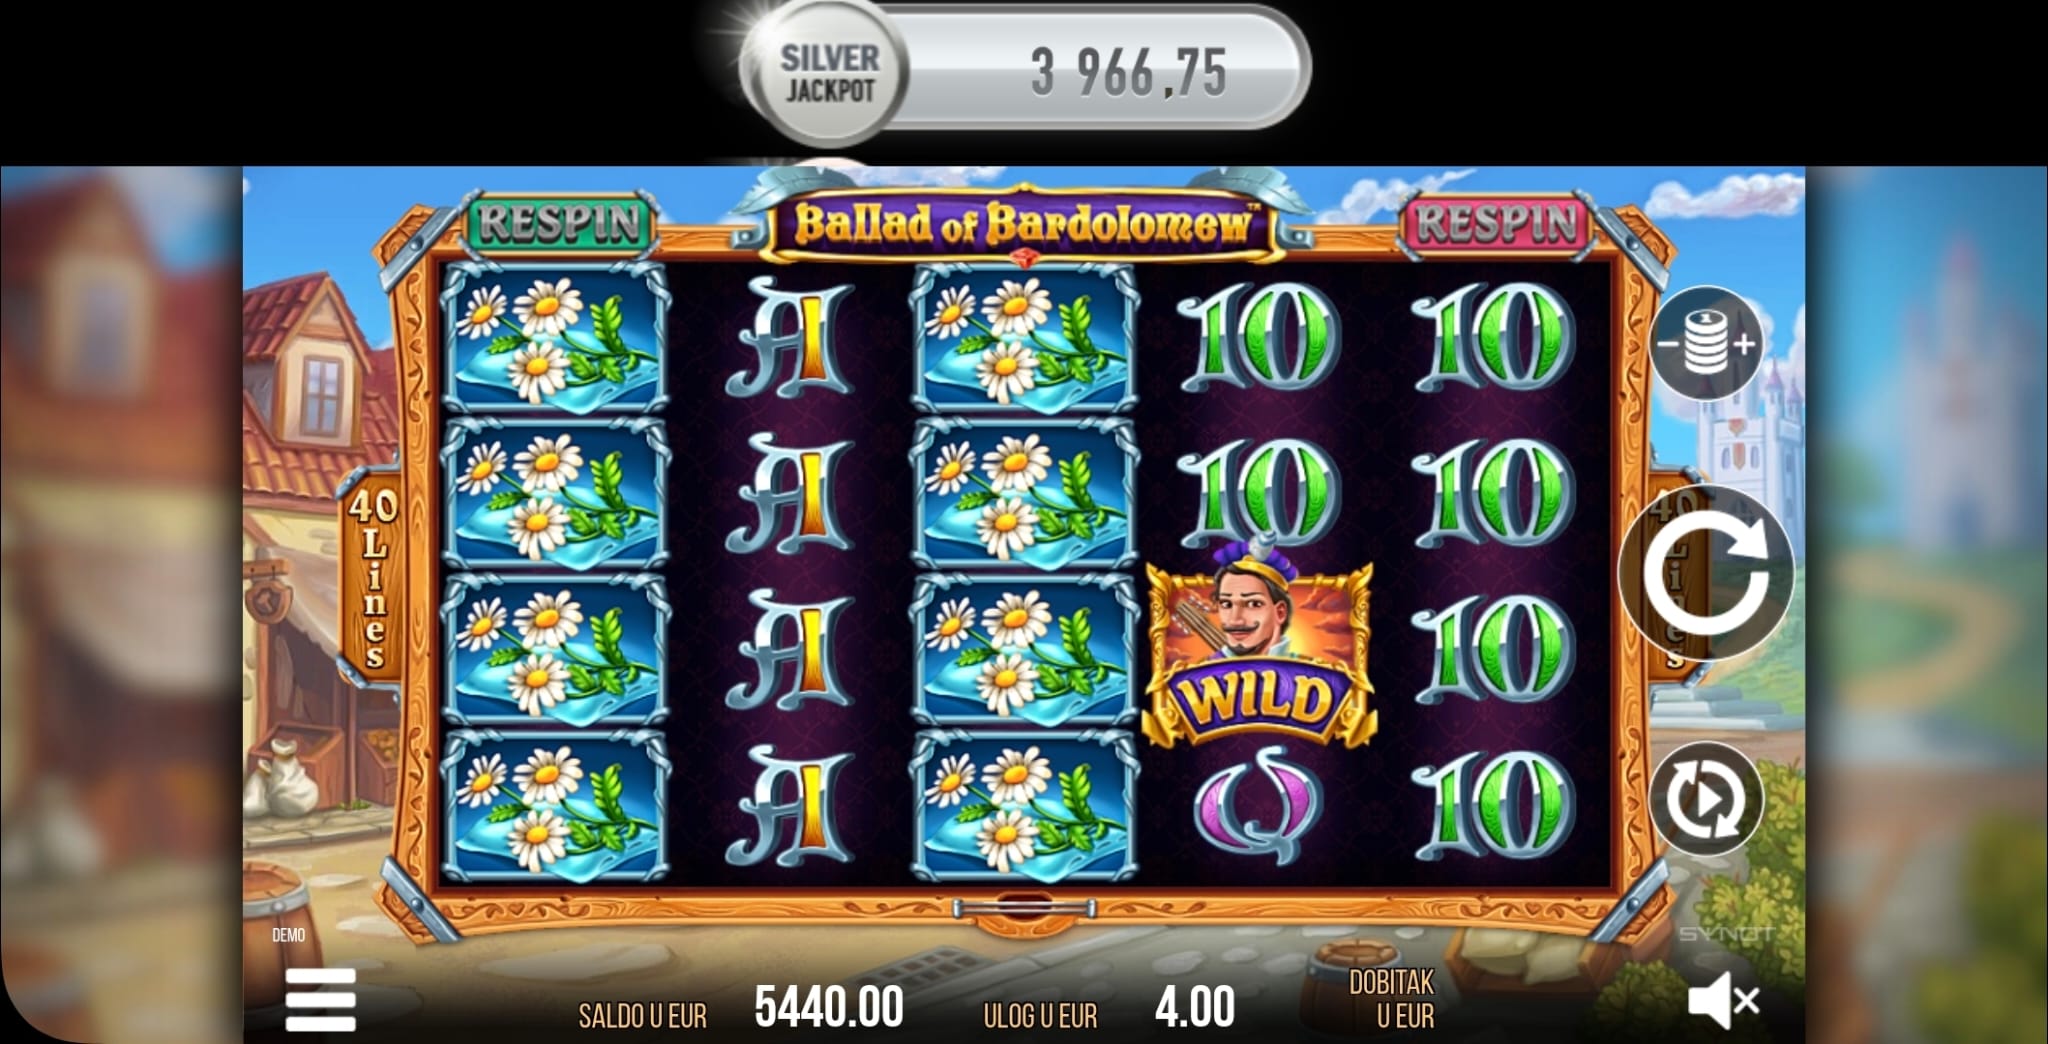The image size is (2048, 1044).
Task: Click the silver jackpot amount 3 966,75
Action: (x=1129, y=73)
